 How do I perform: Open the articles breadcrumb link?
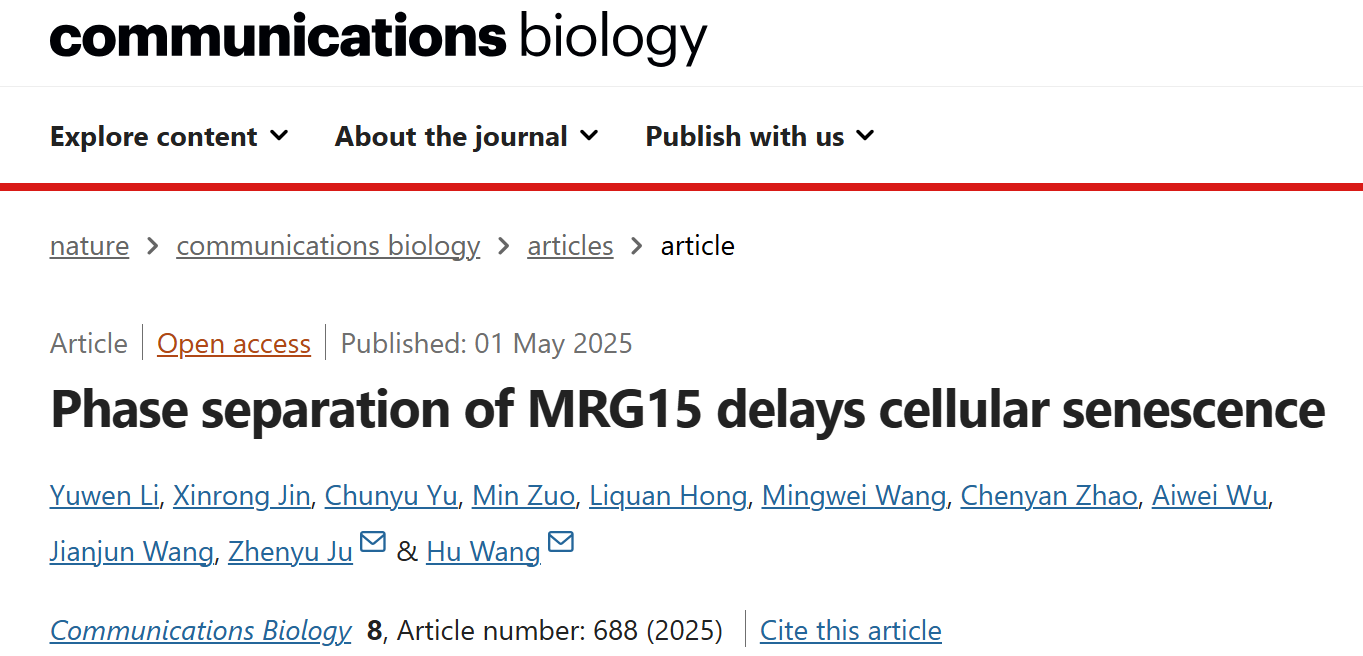(x=570, y=246)
